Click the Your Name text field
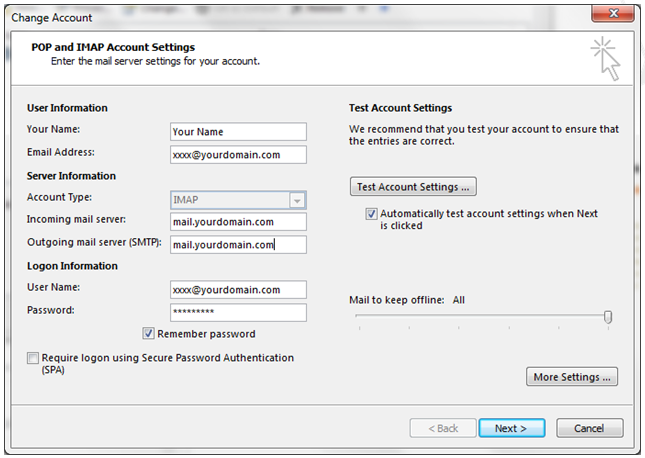This screenshot has width=645, height=458. (x=238, y=132)
